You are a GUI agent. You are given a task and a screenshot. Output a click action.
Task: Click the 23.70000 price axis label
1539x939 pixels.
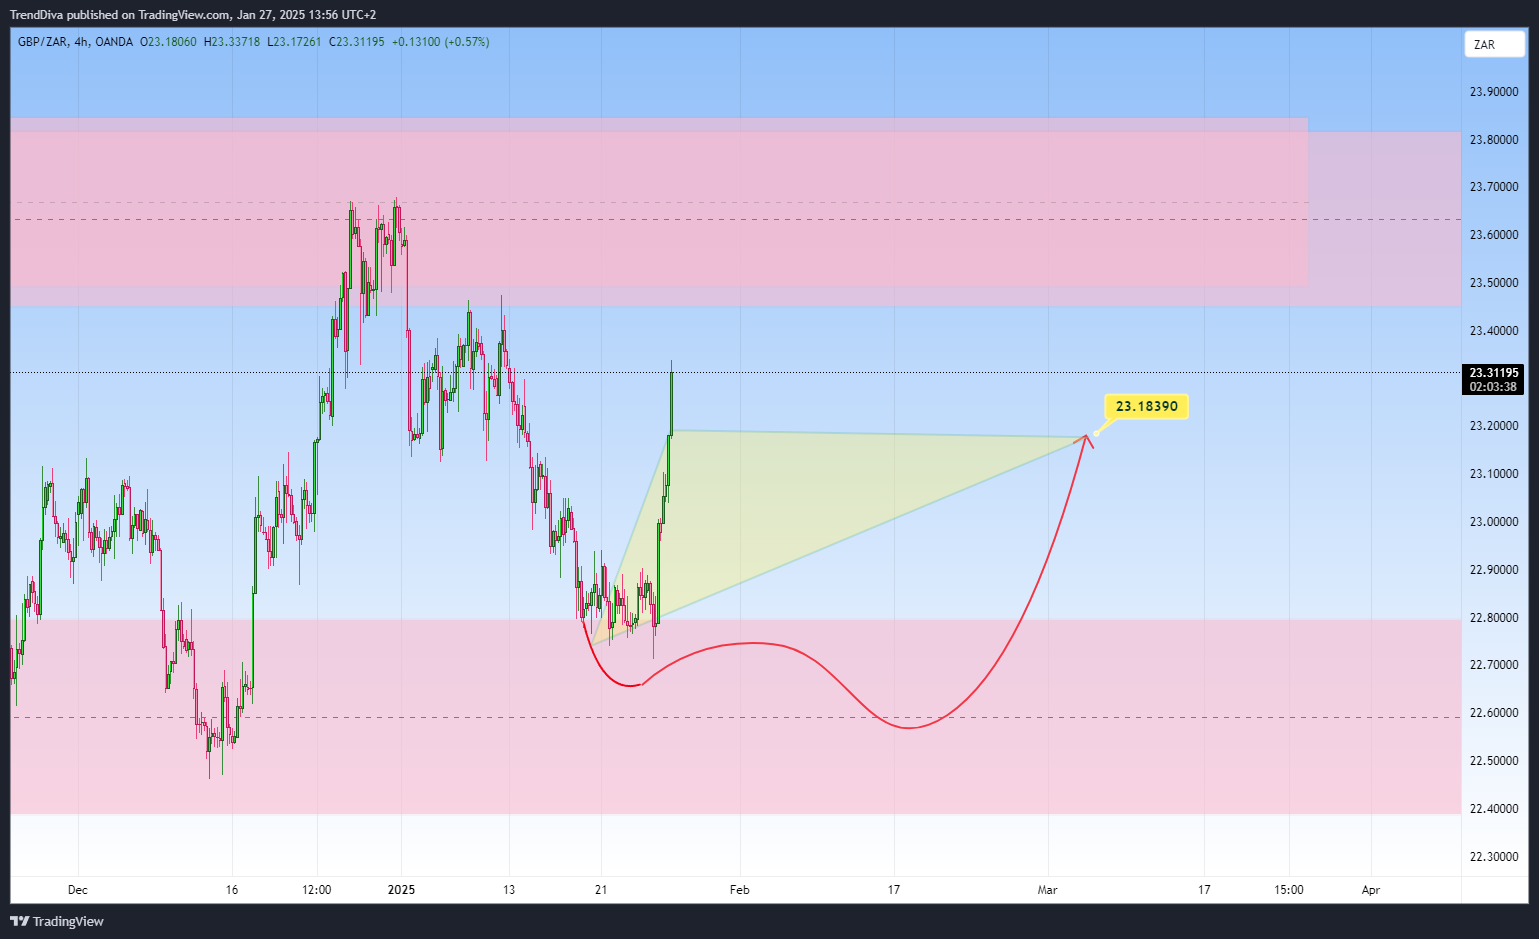pyautogui.click(x=1493, y=187)
